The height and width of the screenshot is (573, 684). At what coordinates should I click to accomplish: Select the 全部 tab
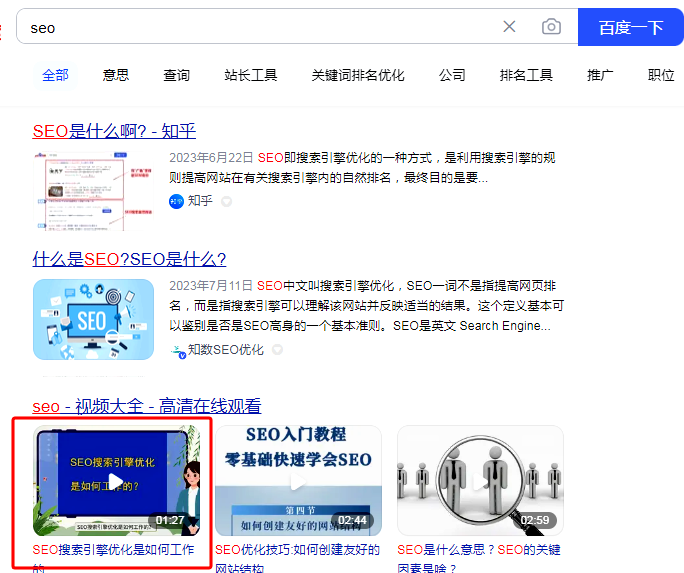tap(55, 75)
